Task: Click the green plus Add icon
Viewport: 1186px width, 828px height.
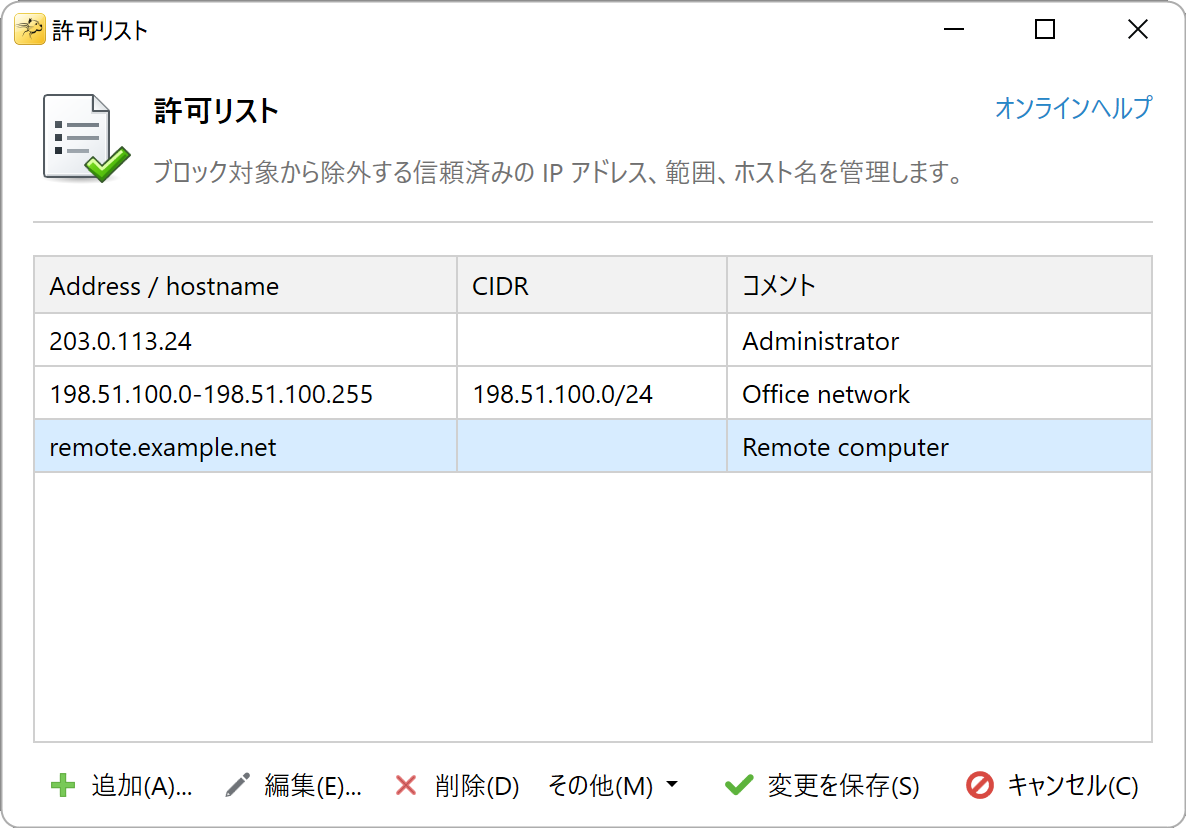Action: [63, 785]
